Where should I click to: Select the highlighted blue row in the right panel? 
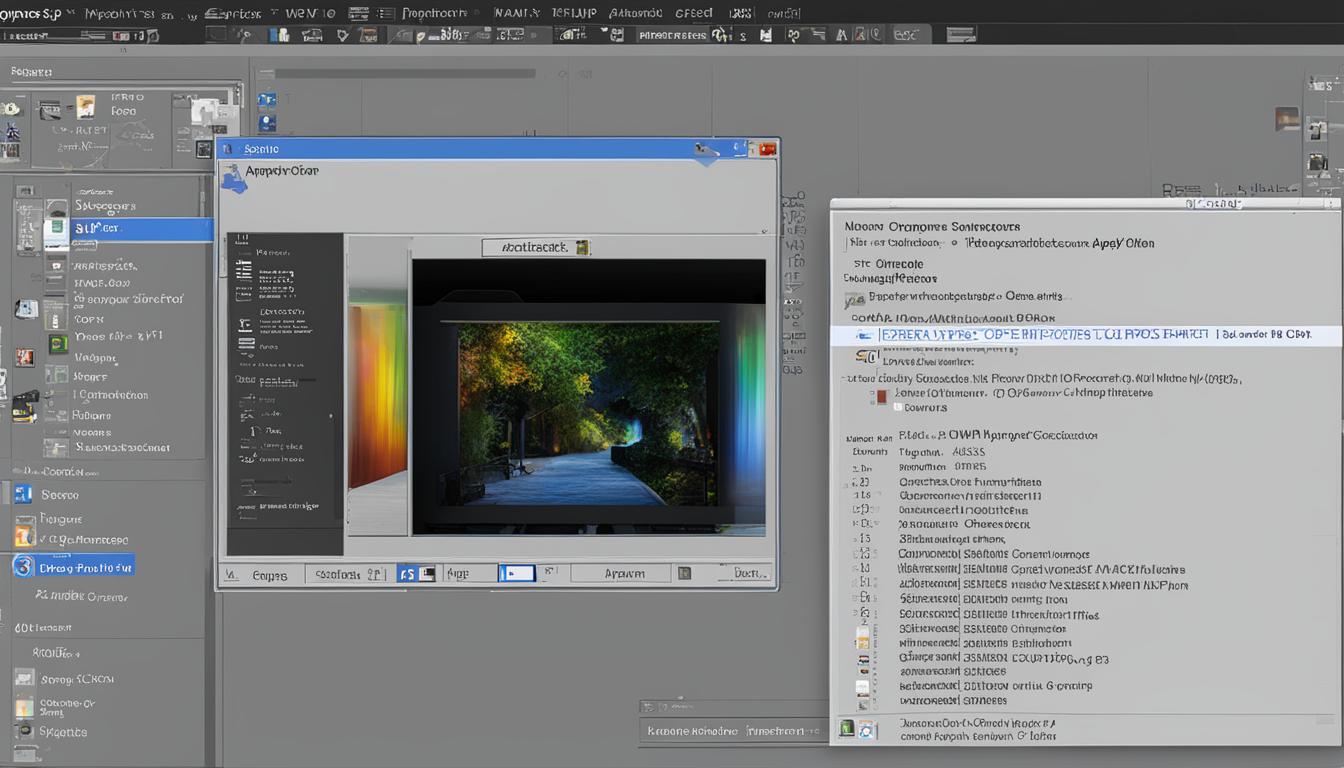(1090, 335)
